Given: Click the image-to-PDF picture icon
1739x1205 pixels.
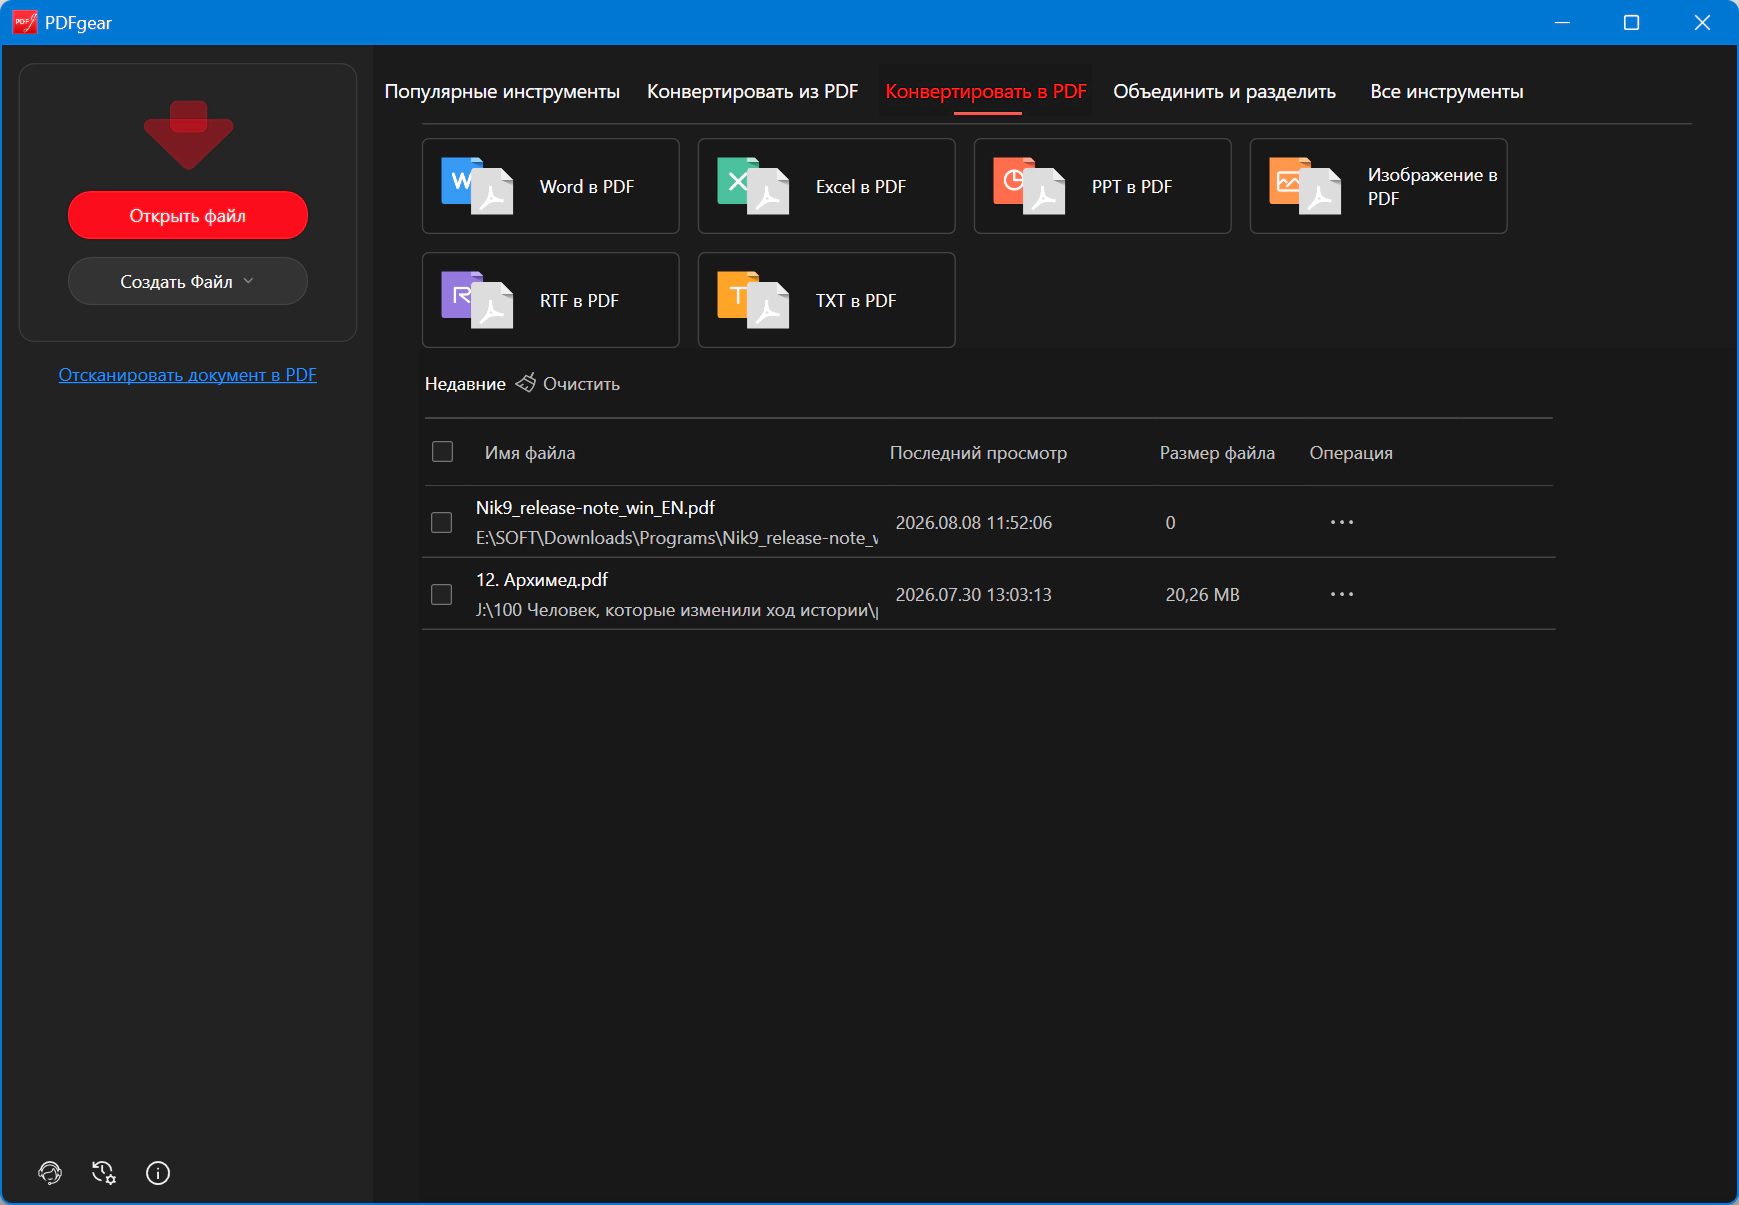Looking at the screenshot, I should pyautogui.click(x=1305, y=186).
